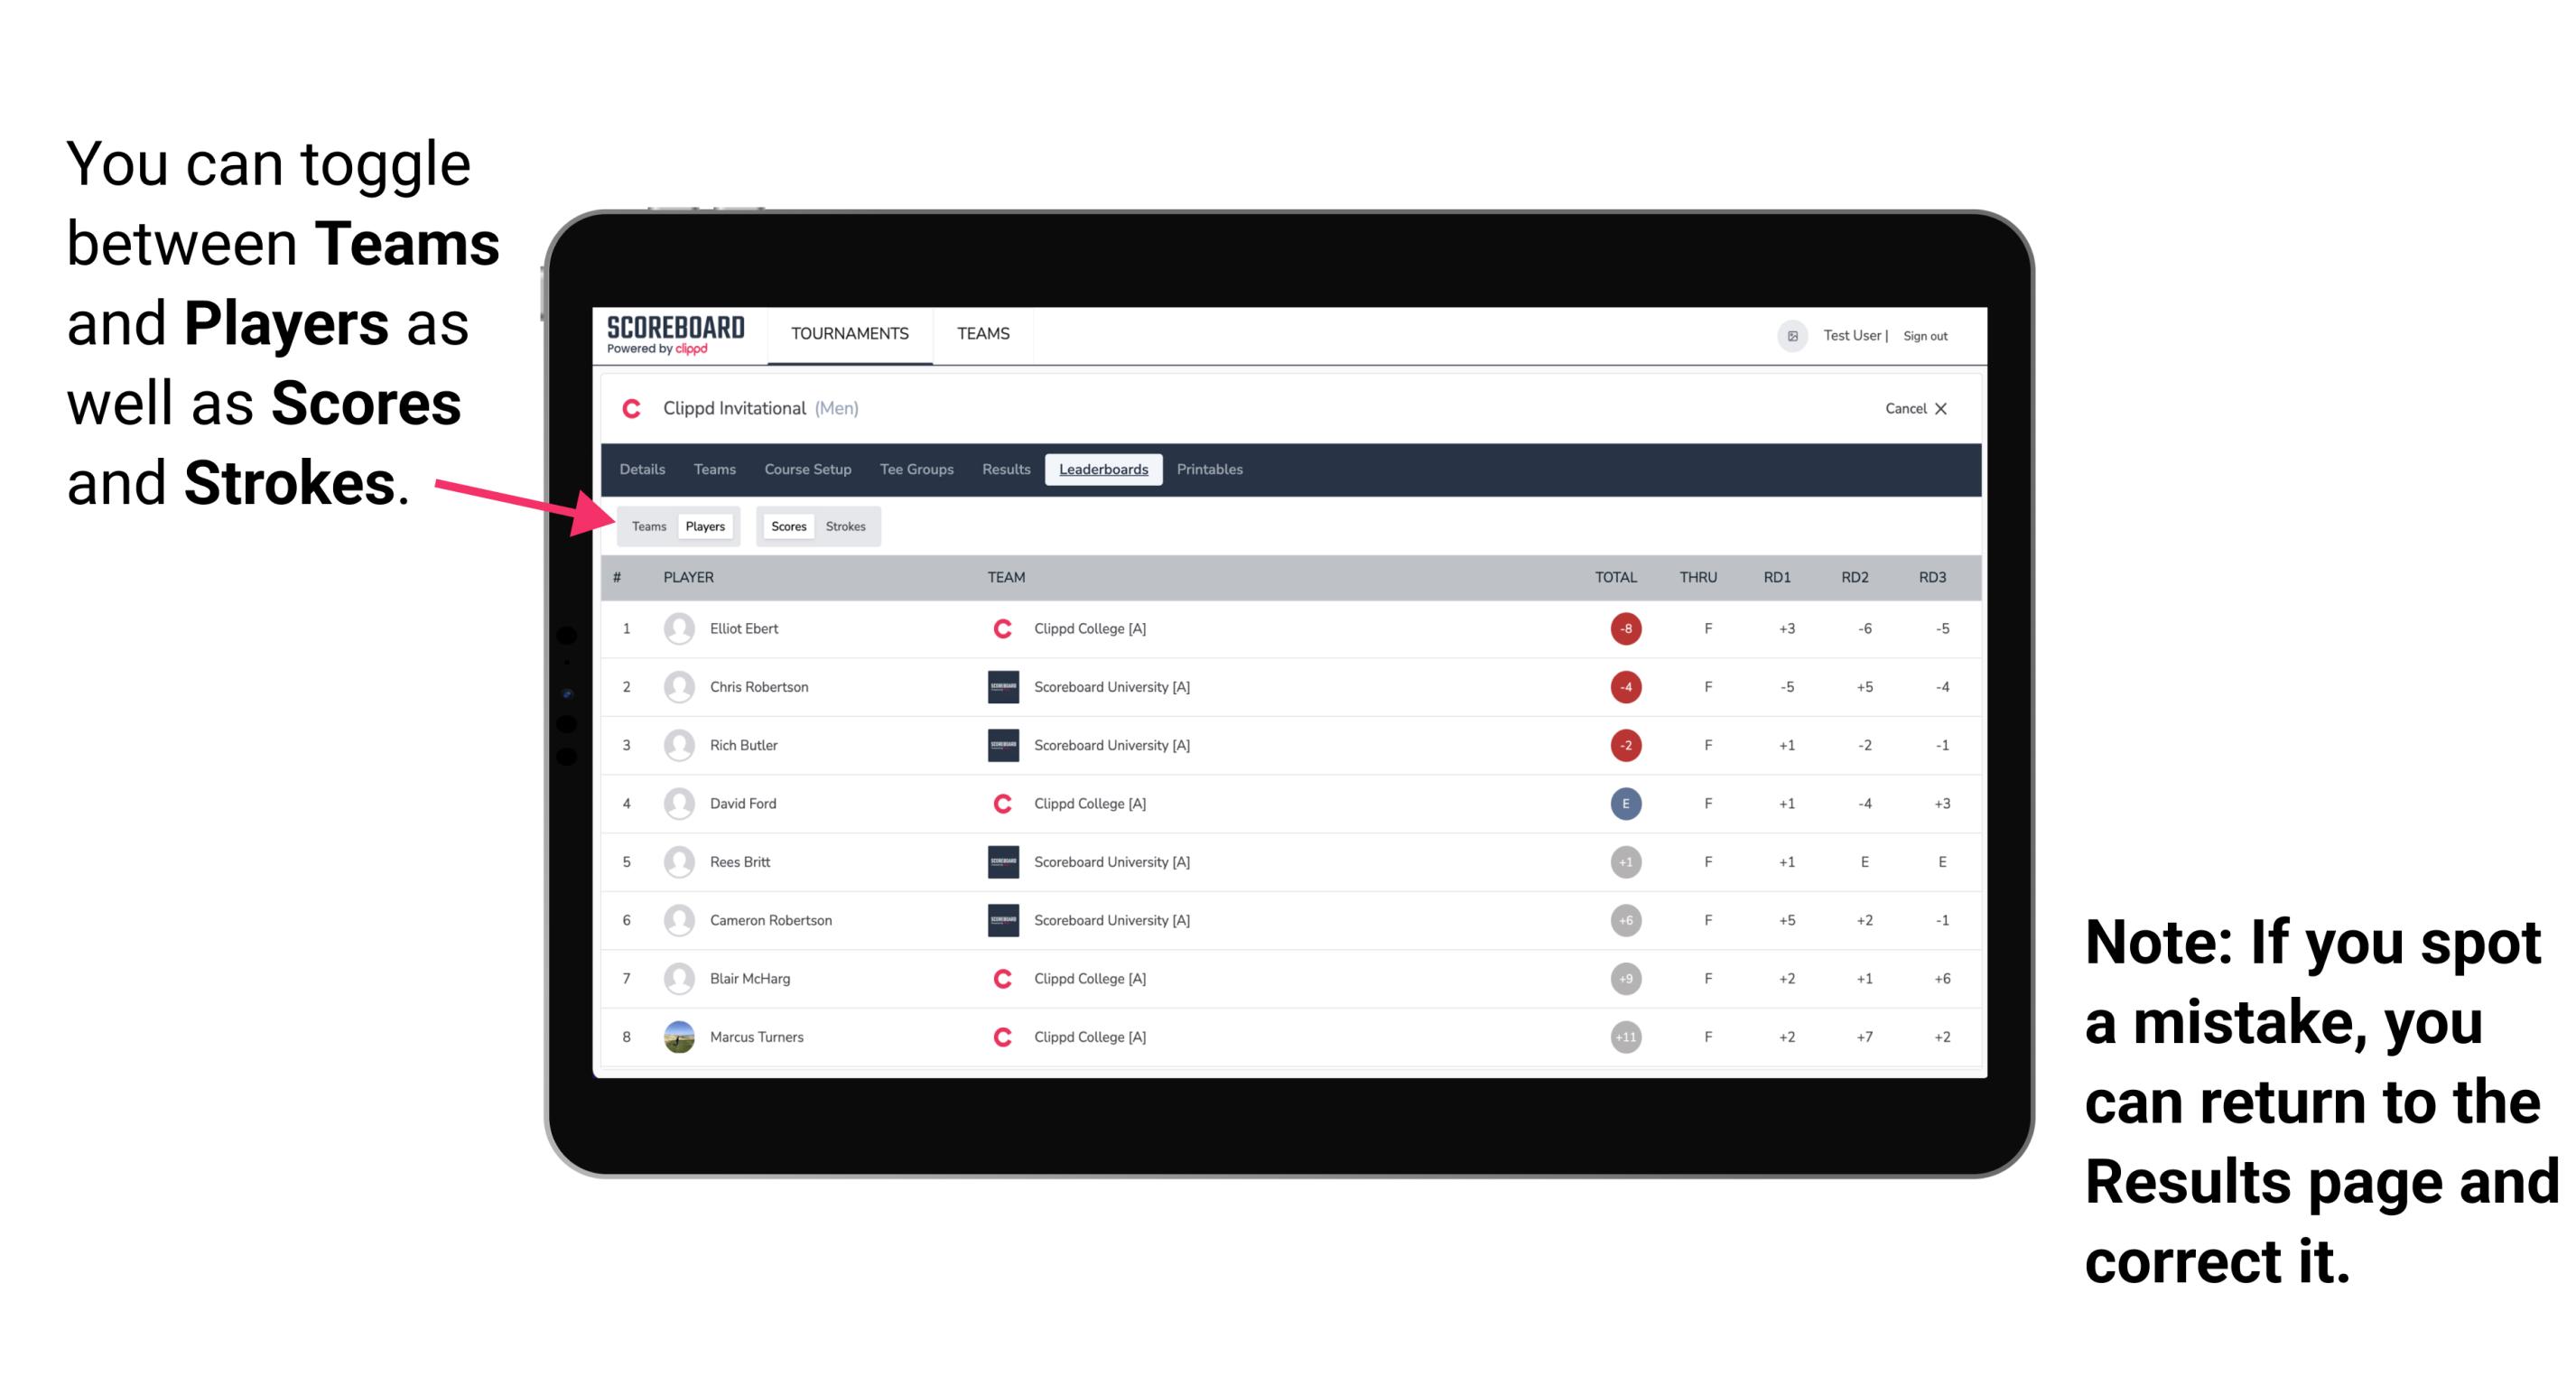This screenshot has width=2576, height=1386.
Task: Toggle to Strokes display mode
Action: point(846,526)
